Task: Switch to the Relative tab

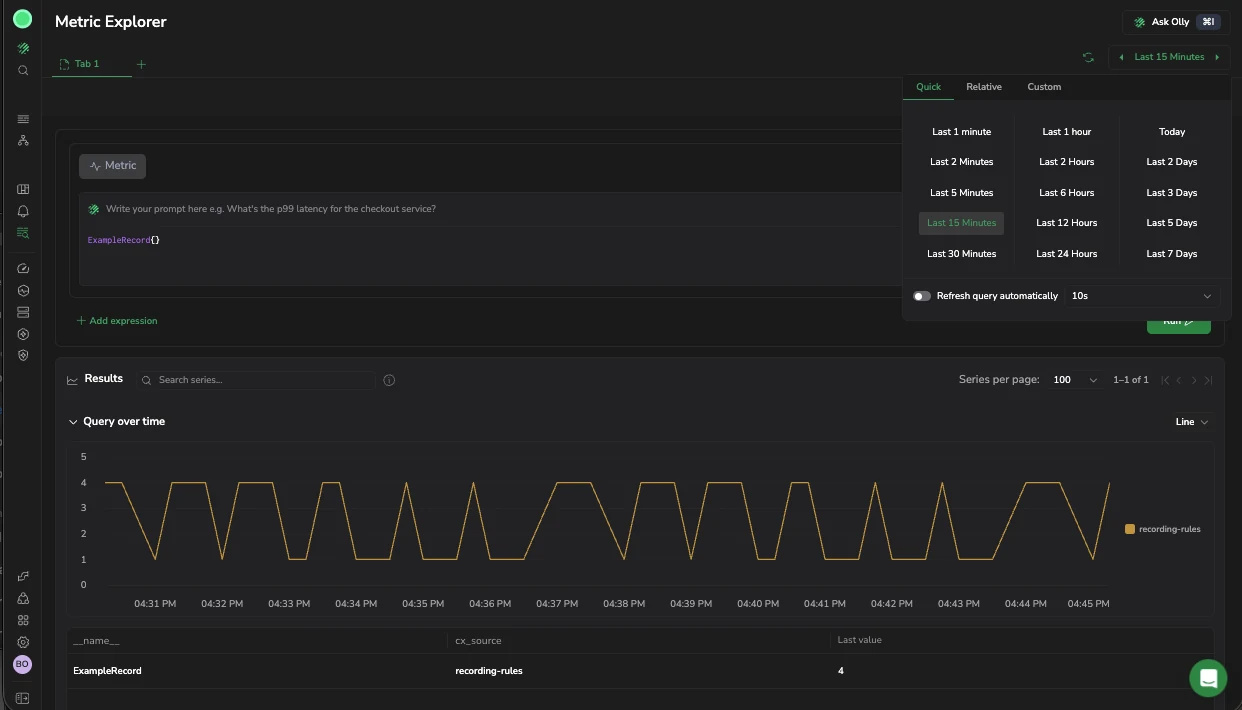Action: (984, 87)
